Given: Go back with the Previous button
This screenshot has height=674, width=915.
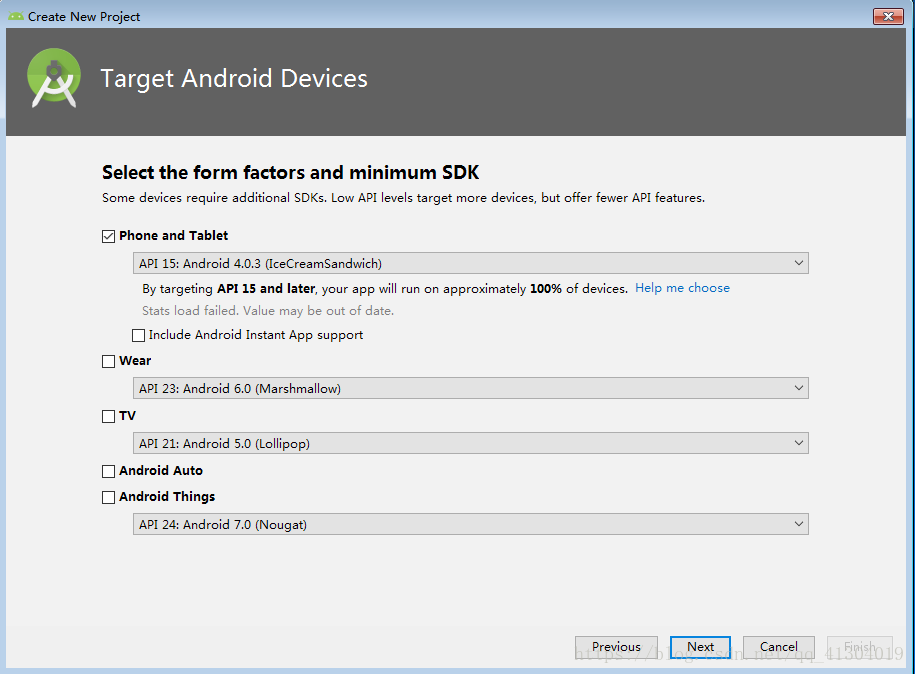Looking at the screenshot, I should 616,647.
